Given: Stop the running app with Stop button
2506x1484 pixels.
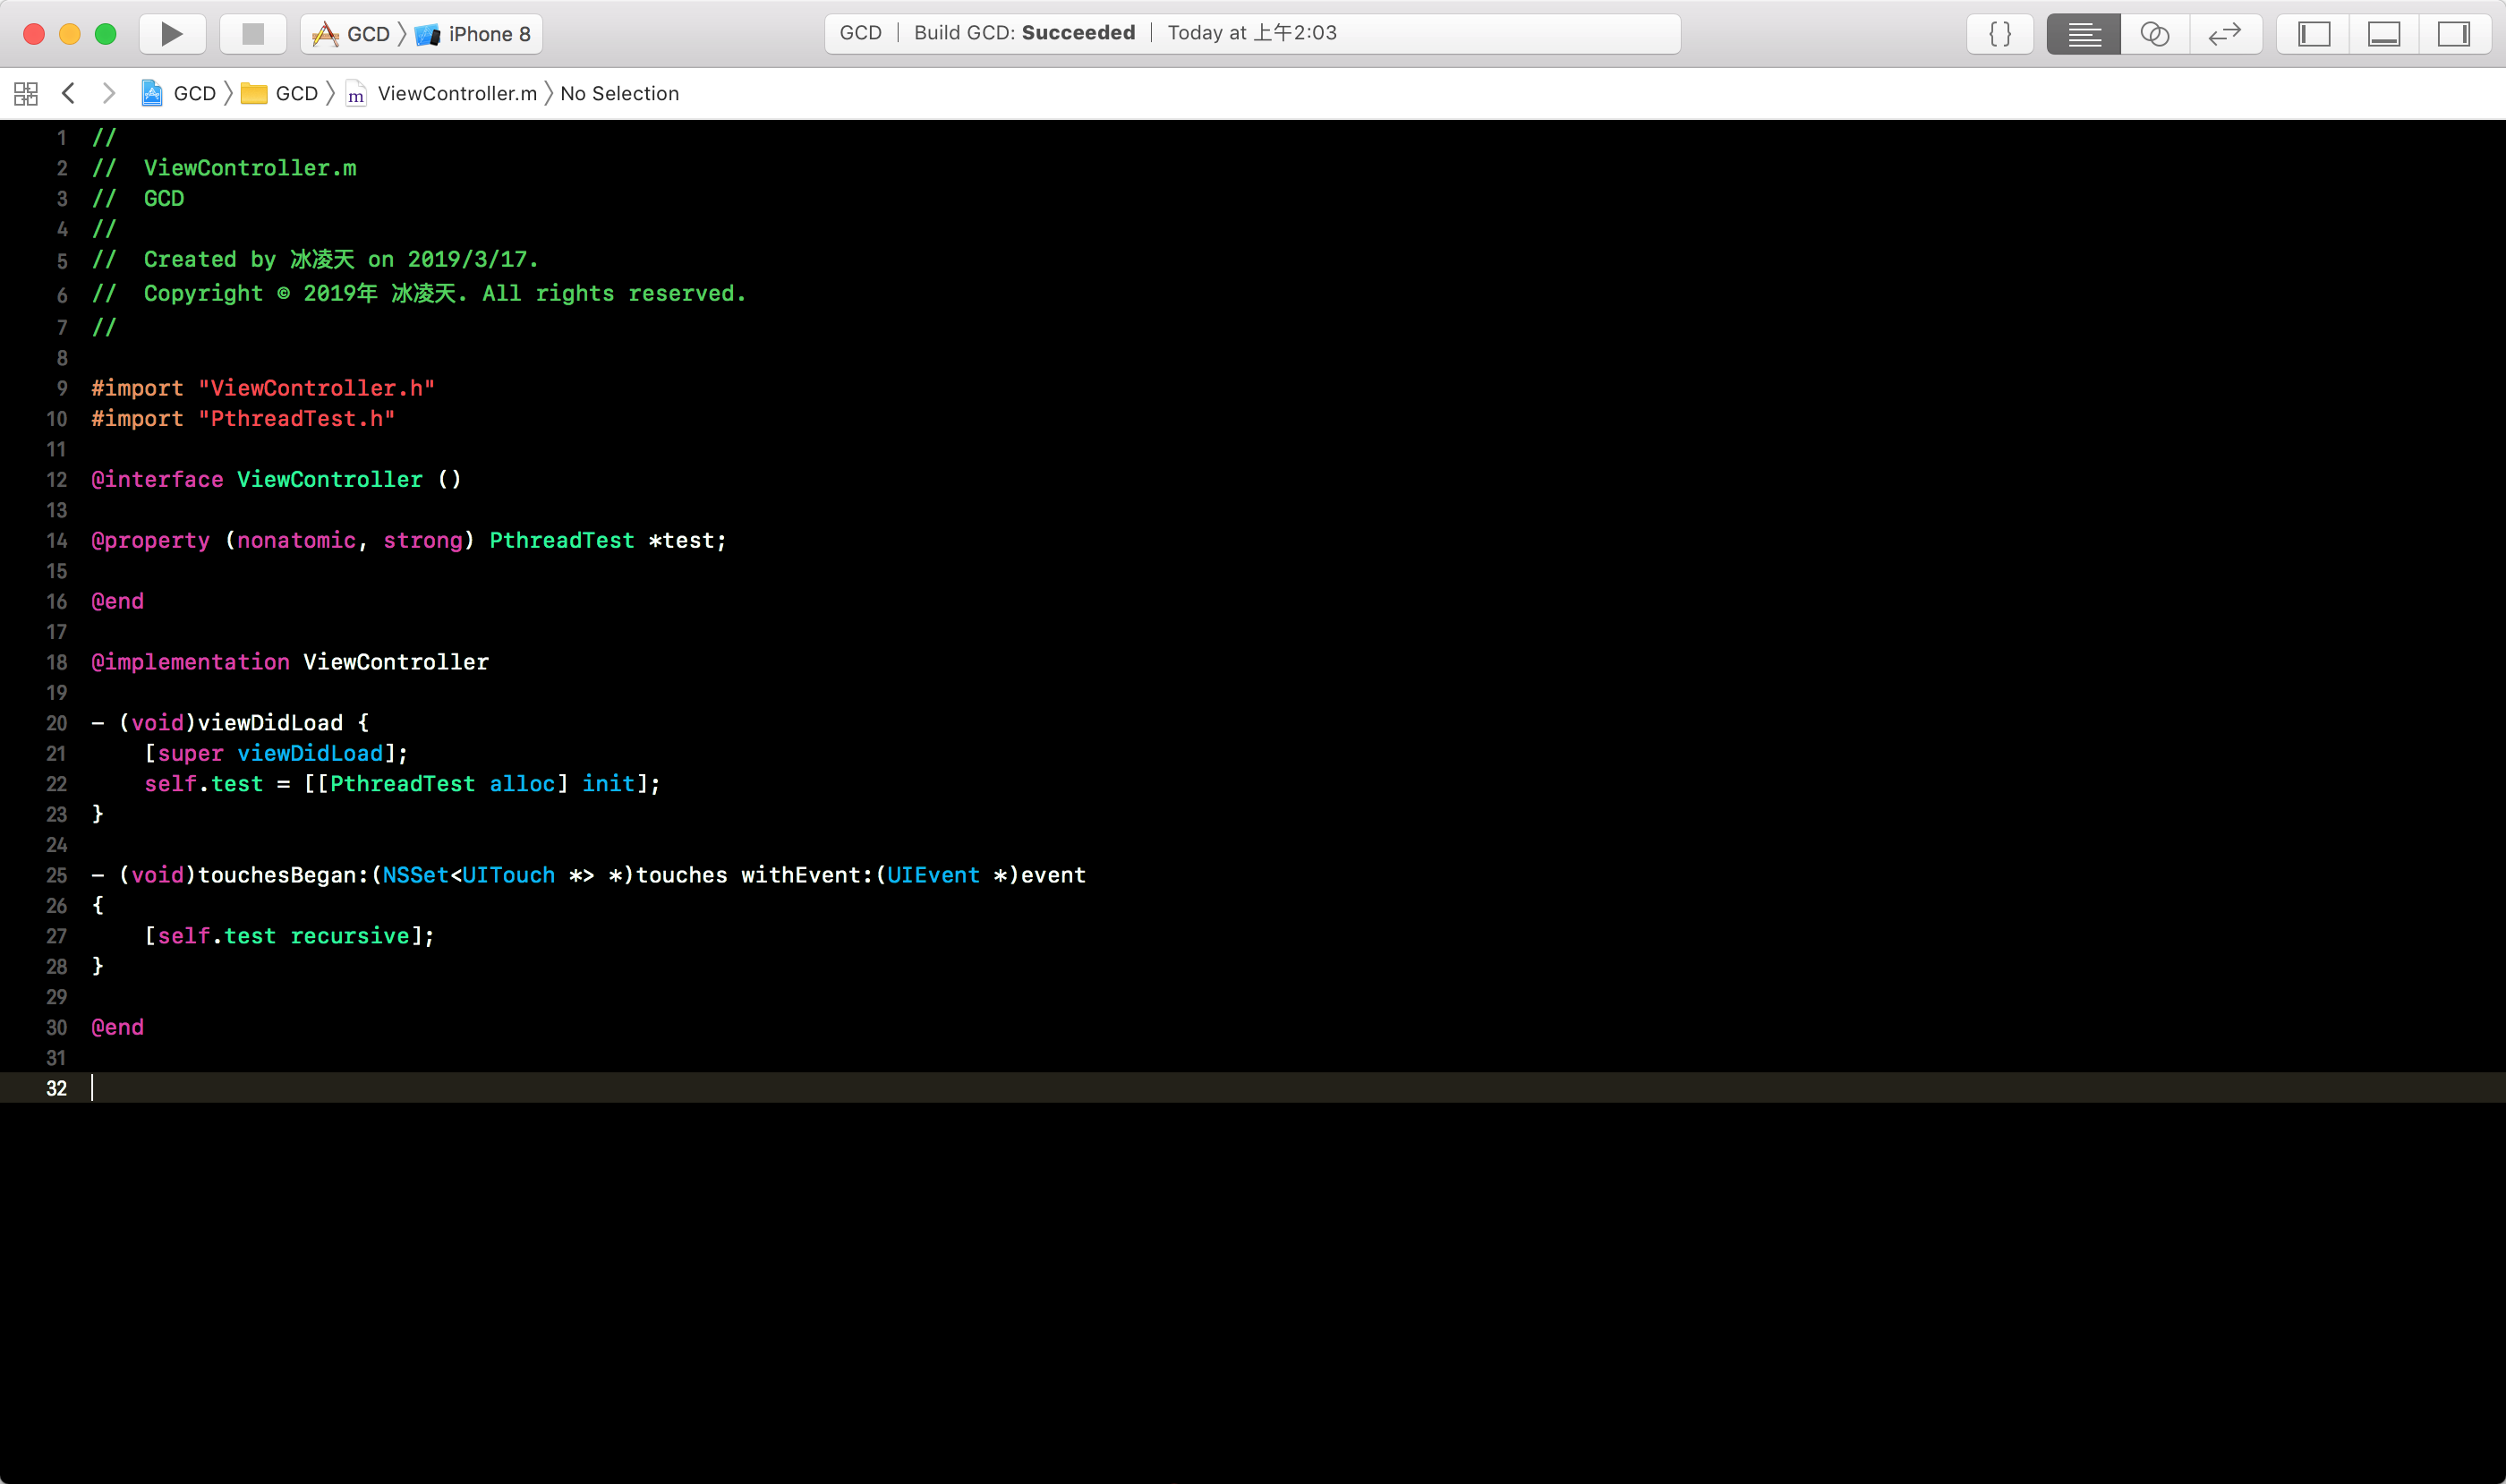Looking at the screenshot, I should tap(253, 34).
